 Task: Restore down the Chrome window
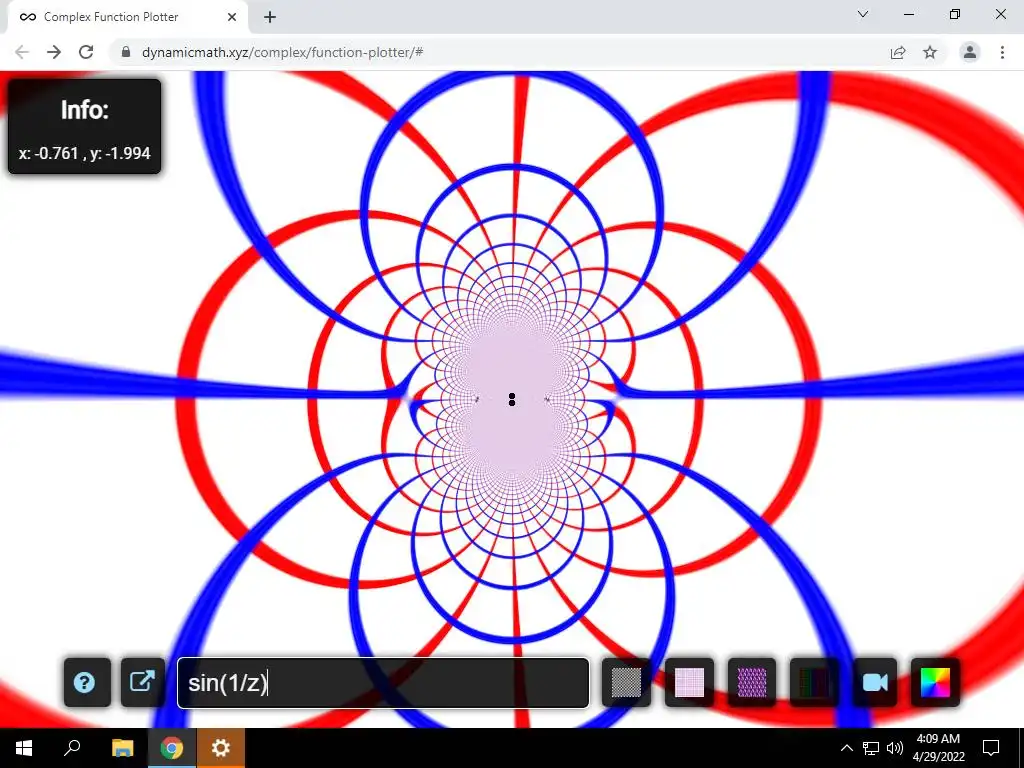955,14
